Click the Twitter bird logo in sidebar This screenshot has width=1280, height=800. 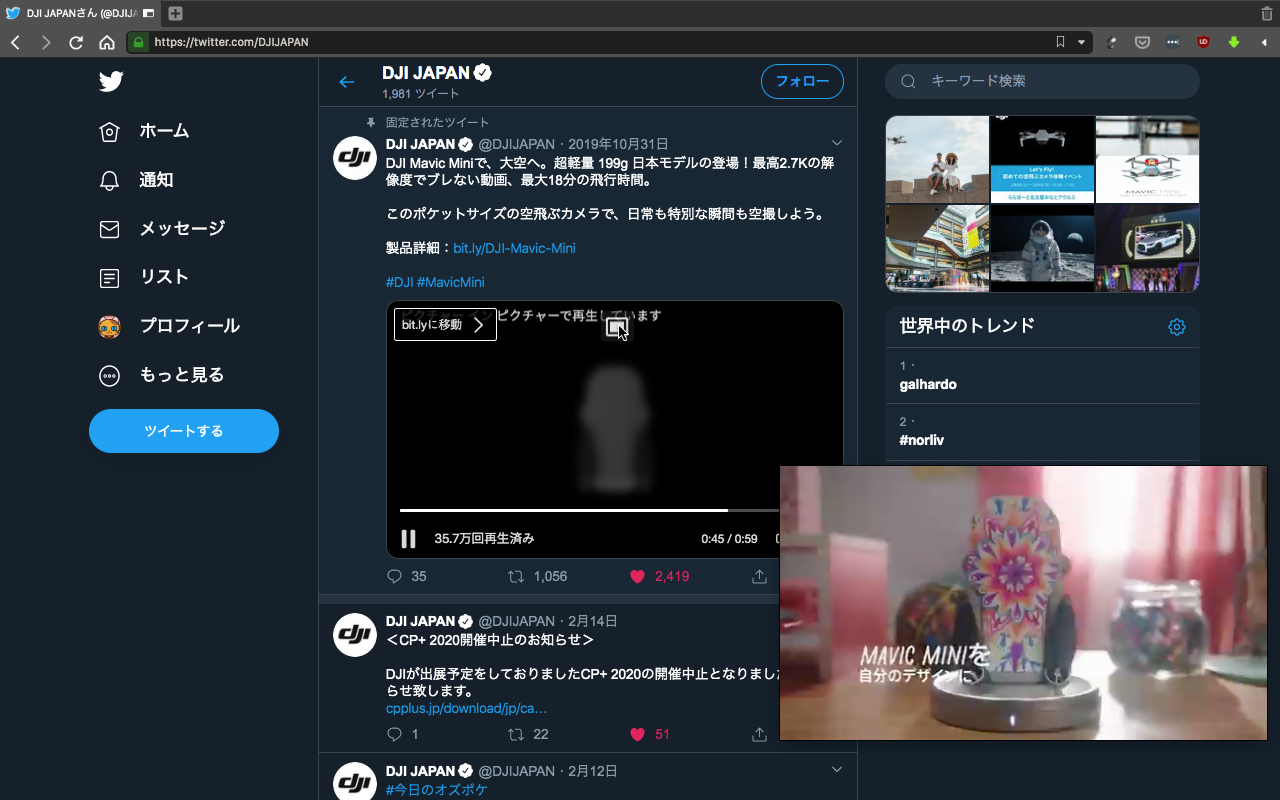click(111, 81)
